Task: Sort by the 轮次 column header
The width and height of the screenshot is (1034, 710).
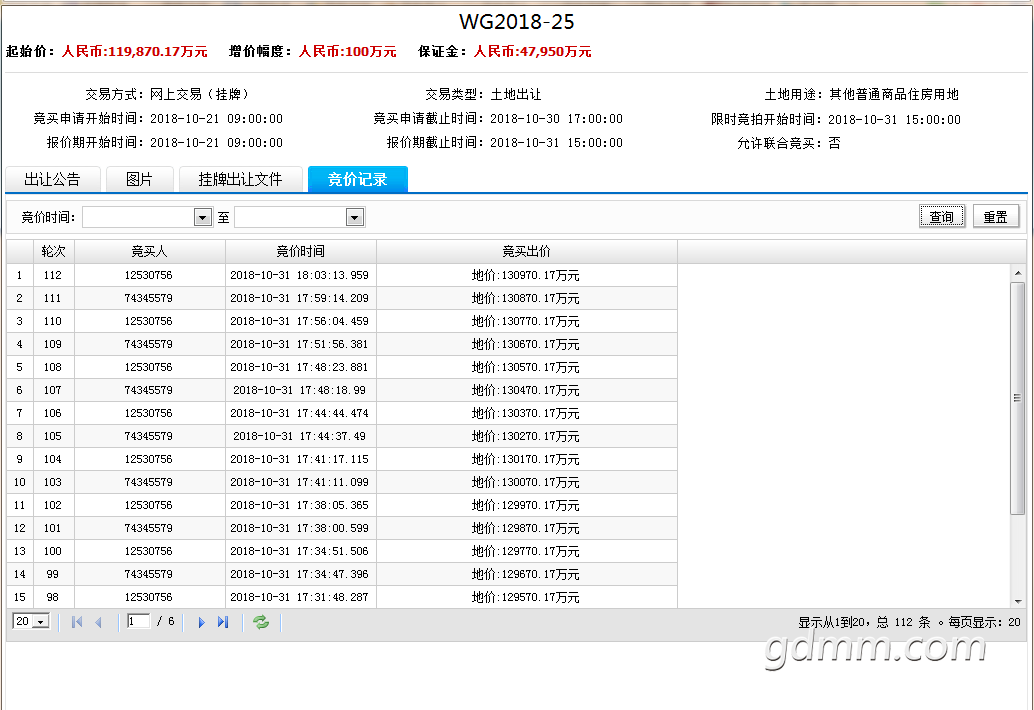Action: click(x=53, y=251)
